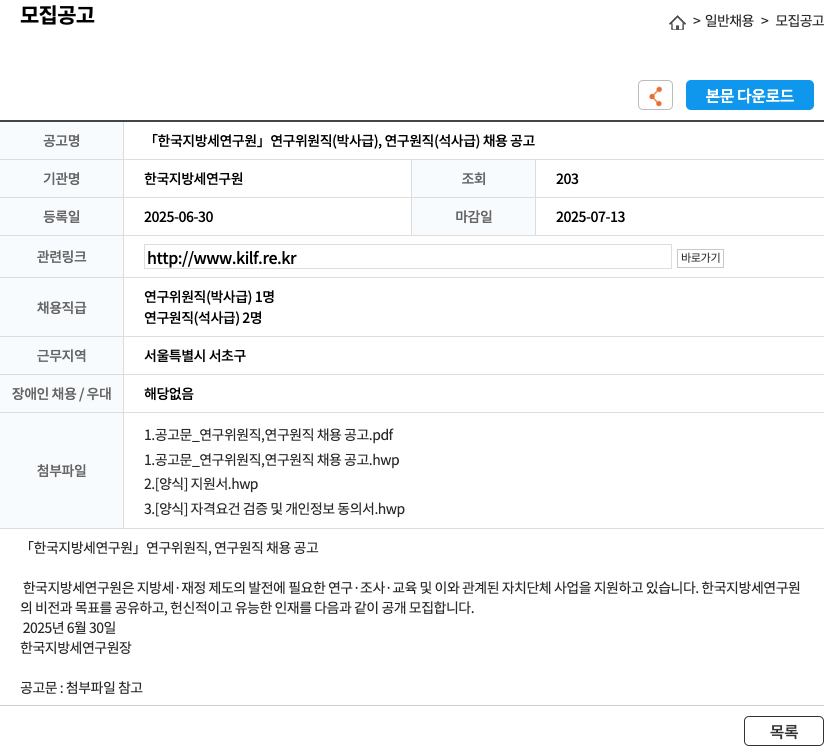
Task: Click the 마감일 column label
Action: [x=473, y=217]
